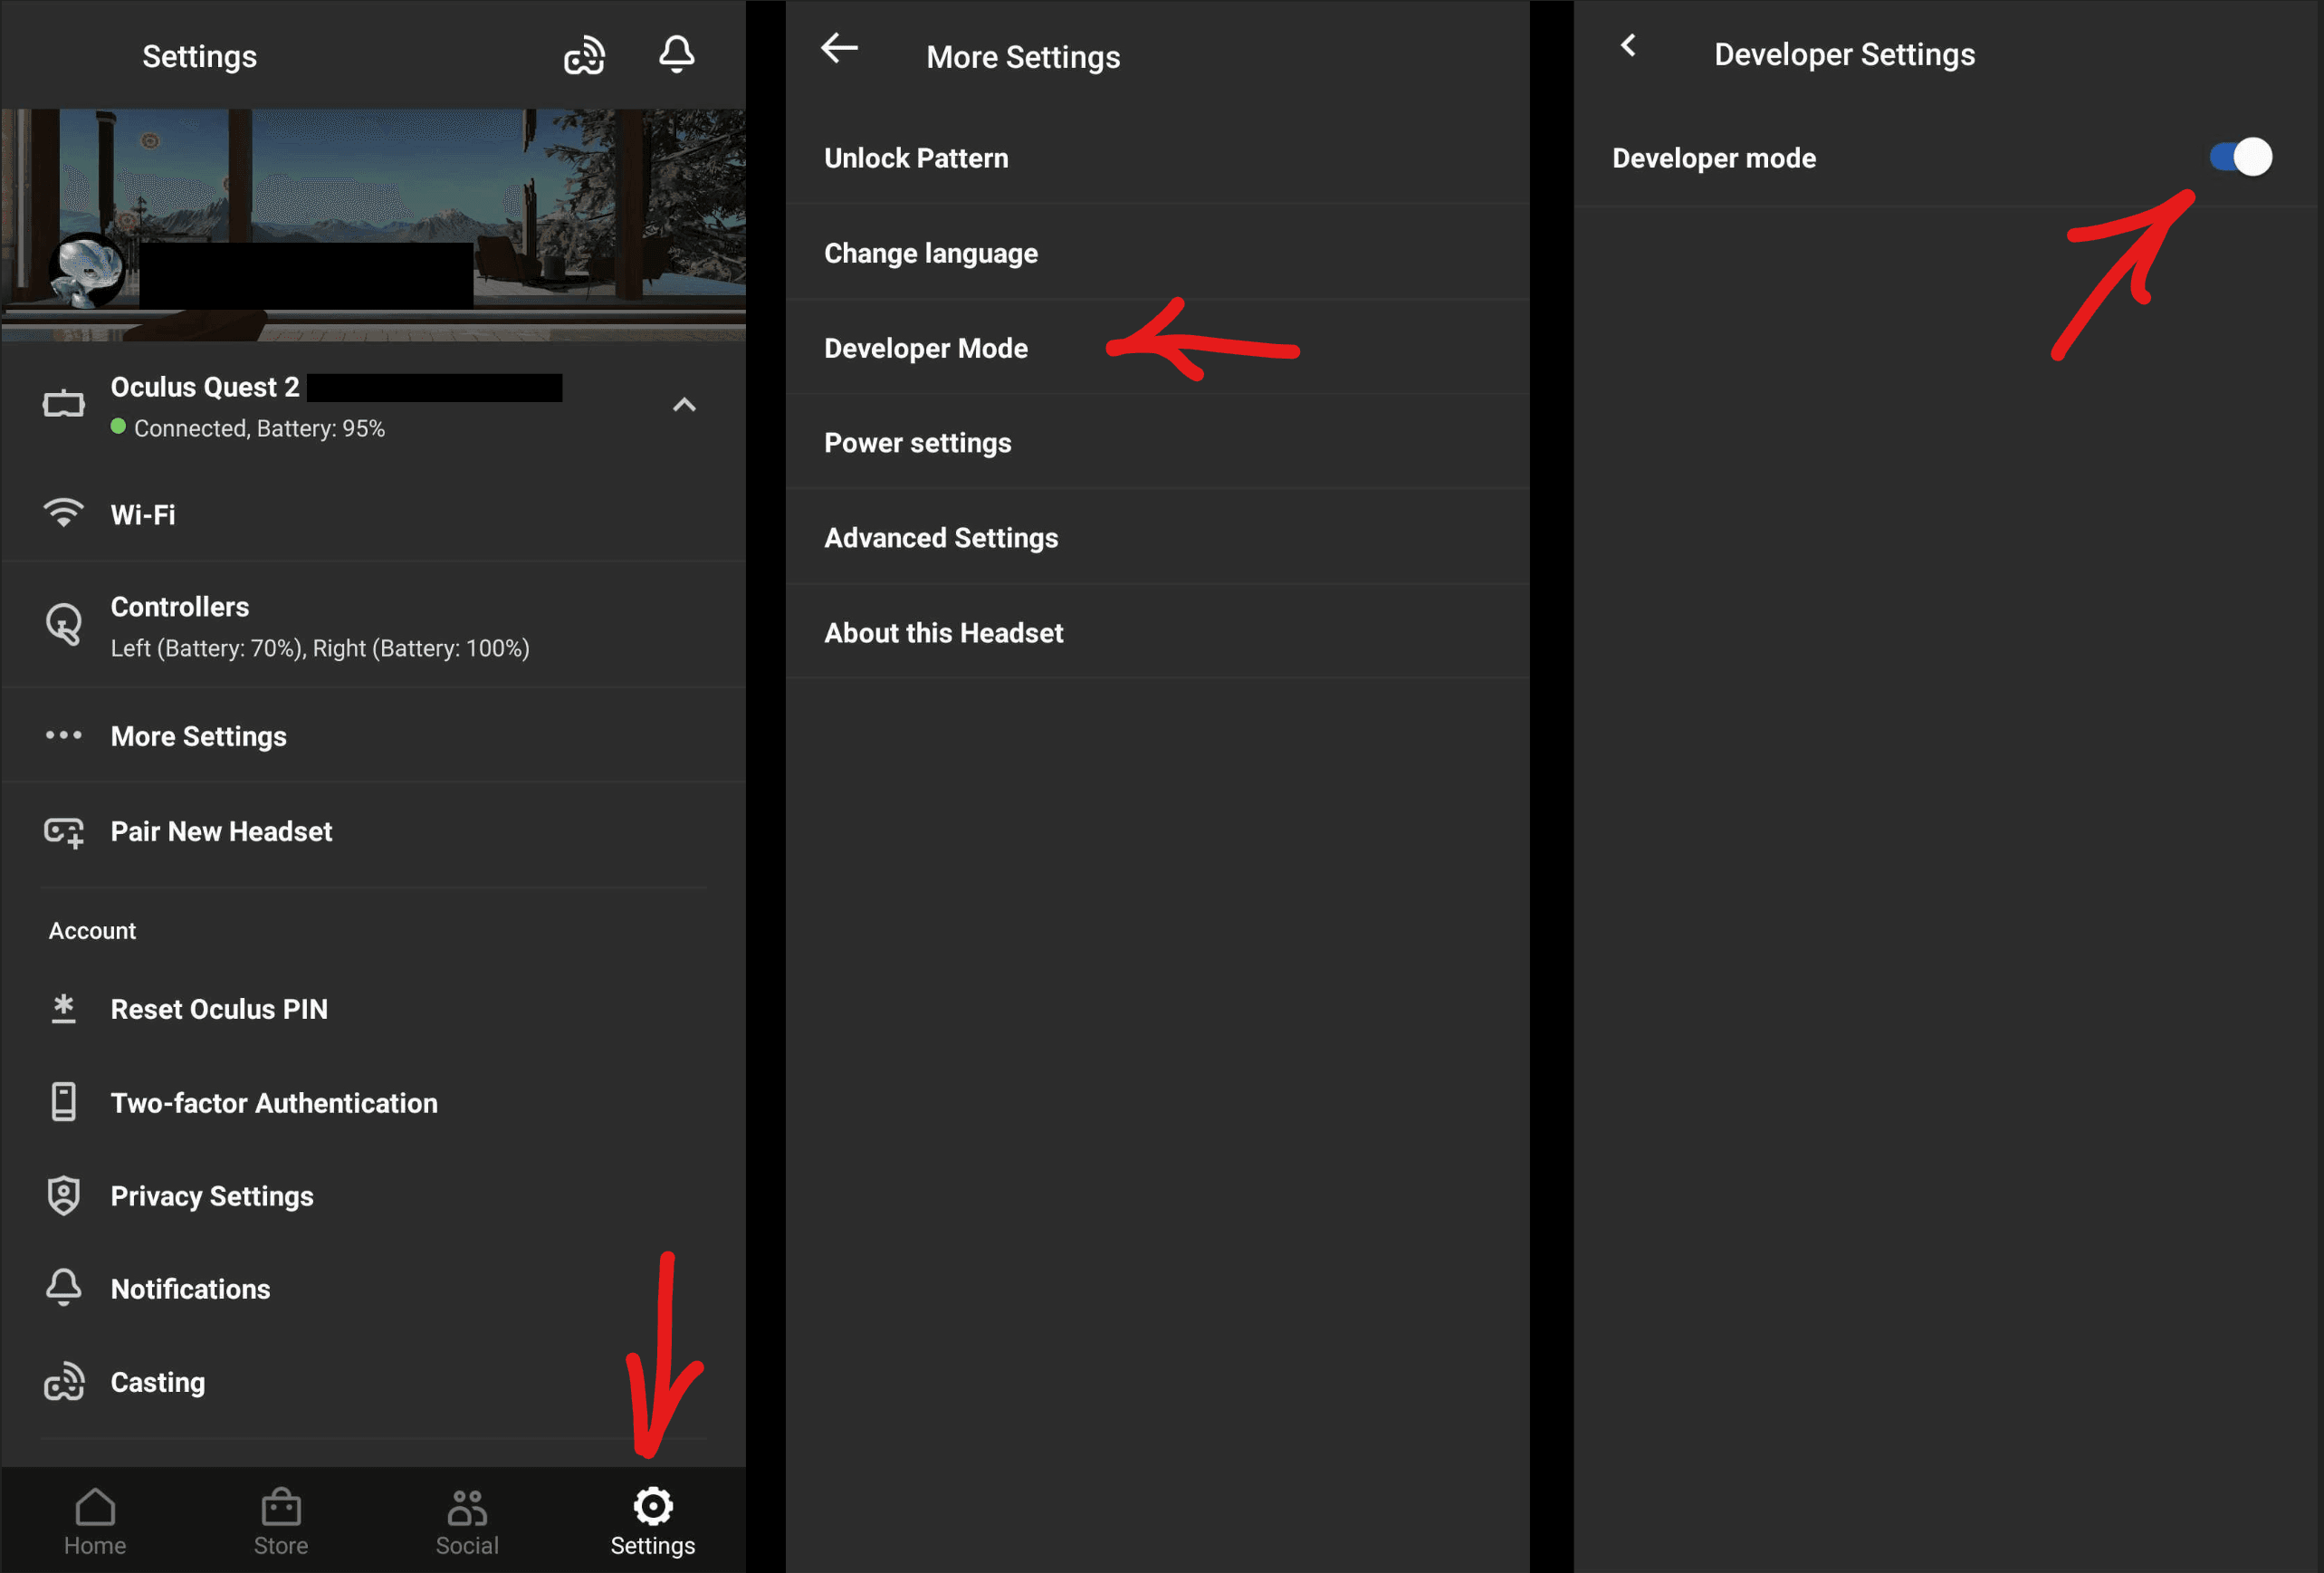This screenshot has width=2324, height=1573.
Task: Collapse the Oculus Quest 2 device section
Action: pyautogui.click(x=684, y=405)
